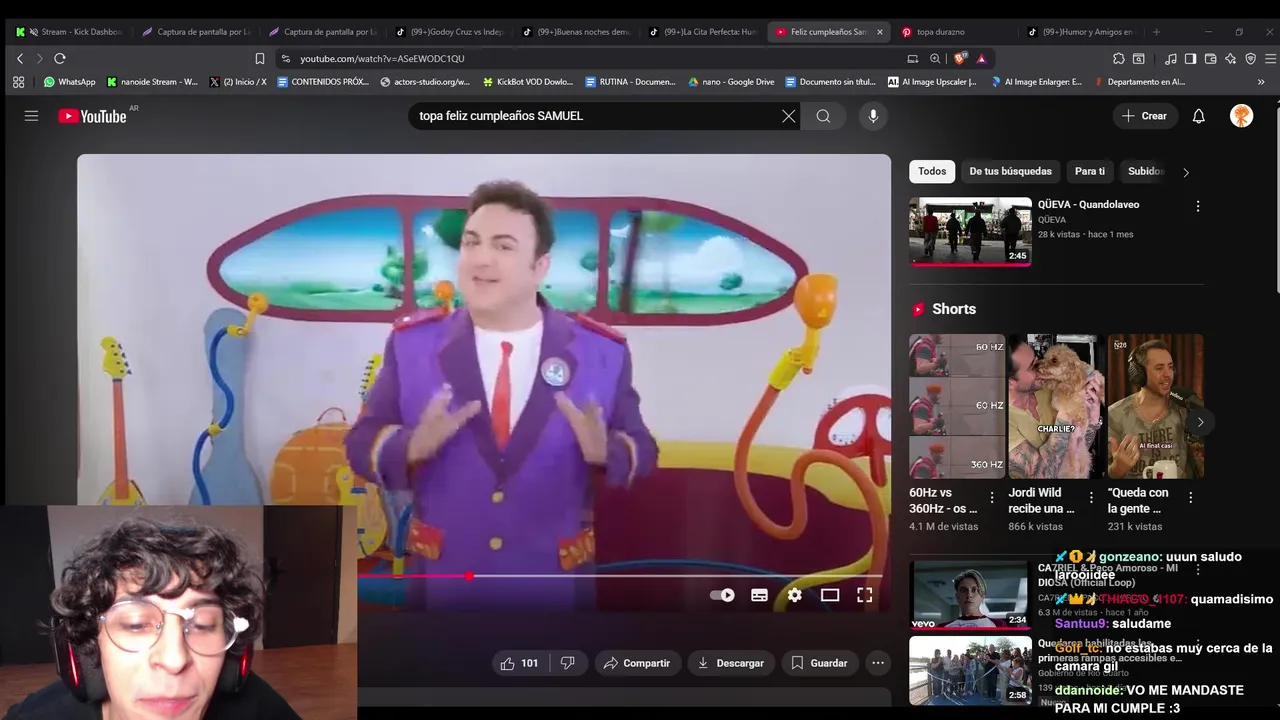Show next Shorts with arrow

(x=1200, y=422)
